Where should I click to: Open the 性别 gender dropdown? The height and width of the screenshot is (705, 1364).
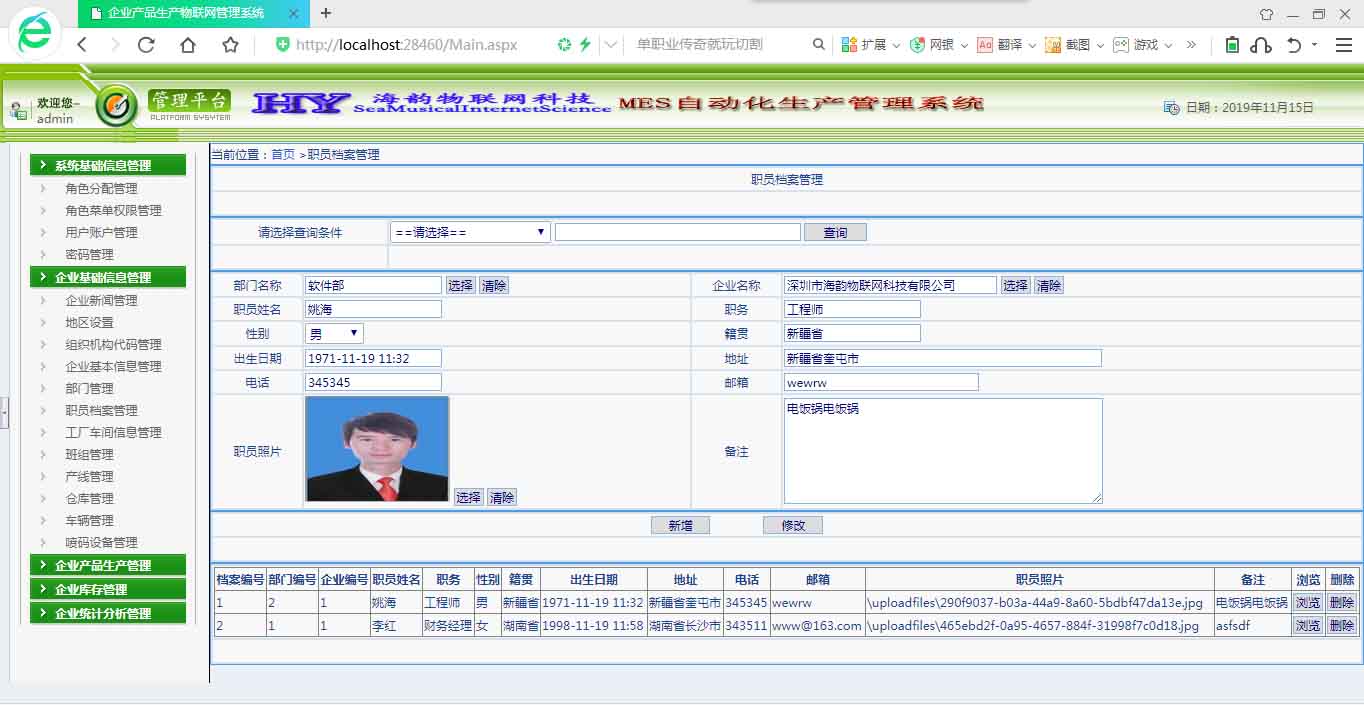(x=334, y=334)
